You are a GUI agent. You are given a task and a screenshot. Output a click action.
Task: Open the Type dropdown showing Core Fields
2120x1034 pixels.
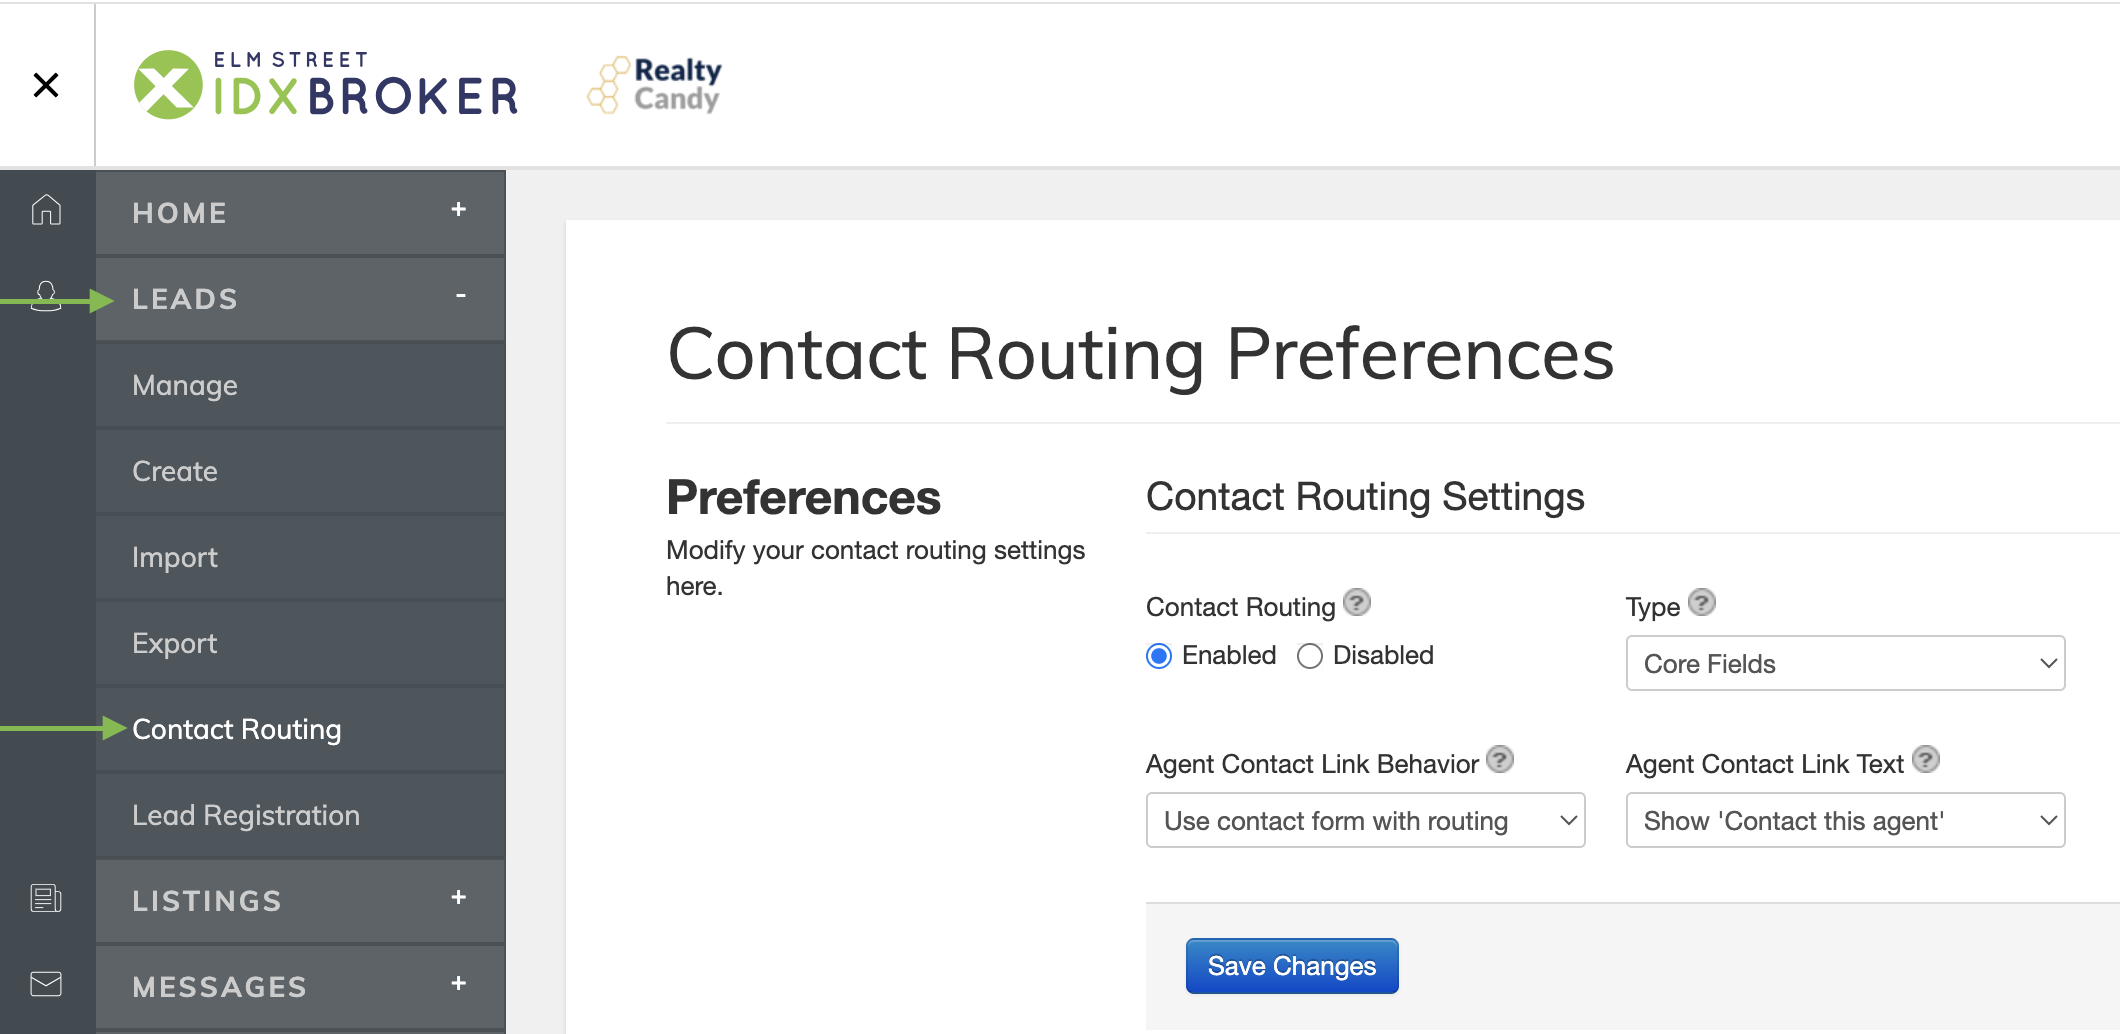[1845, 663]
